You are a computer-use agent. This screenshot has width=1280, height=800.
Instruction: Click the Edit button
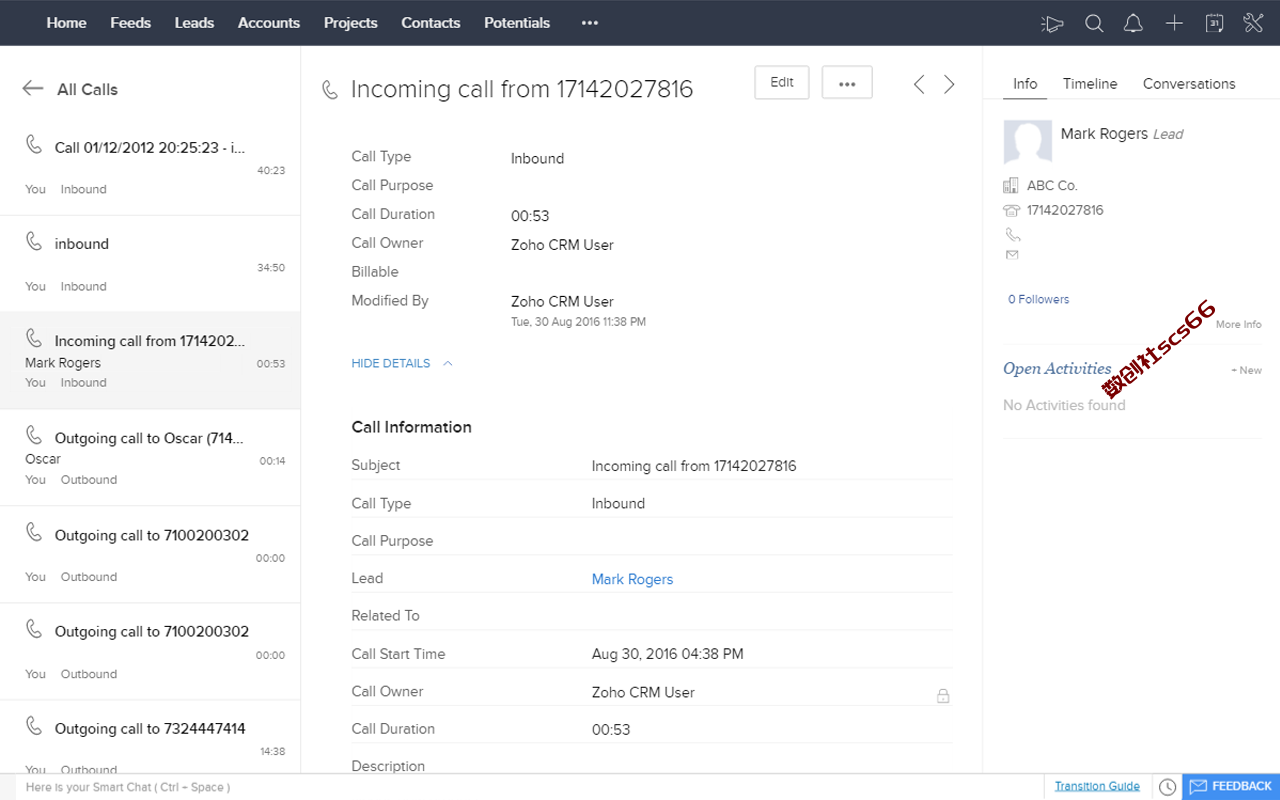782,83
